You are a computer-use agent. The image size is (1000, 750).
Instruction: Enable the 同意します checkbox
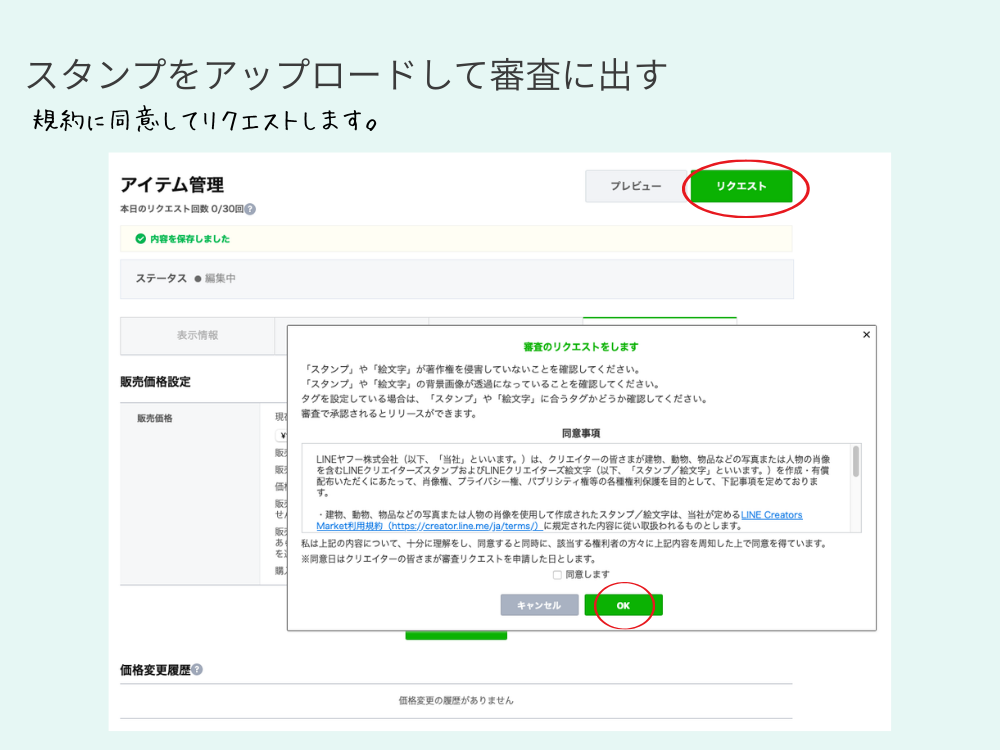556,574
